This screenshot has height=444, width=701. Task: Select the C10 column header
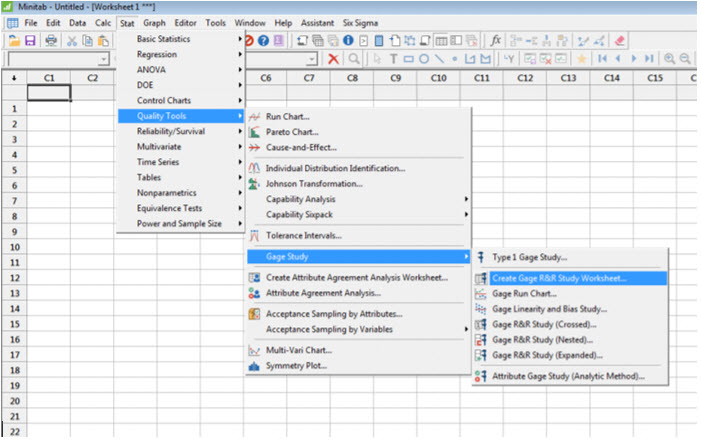439,78
